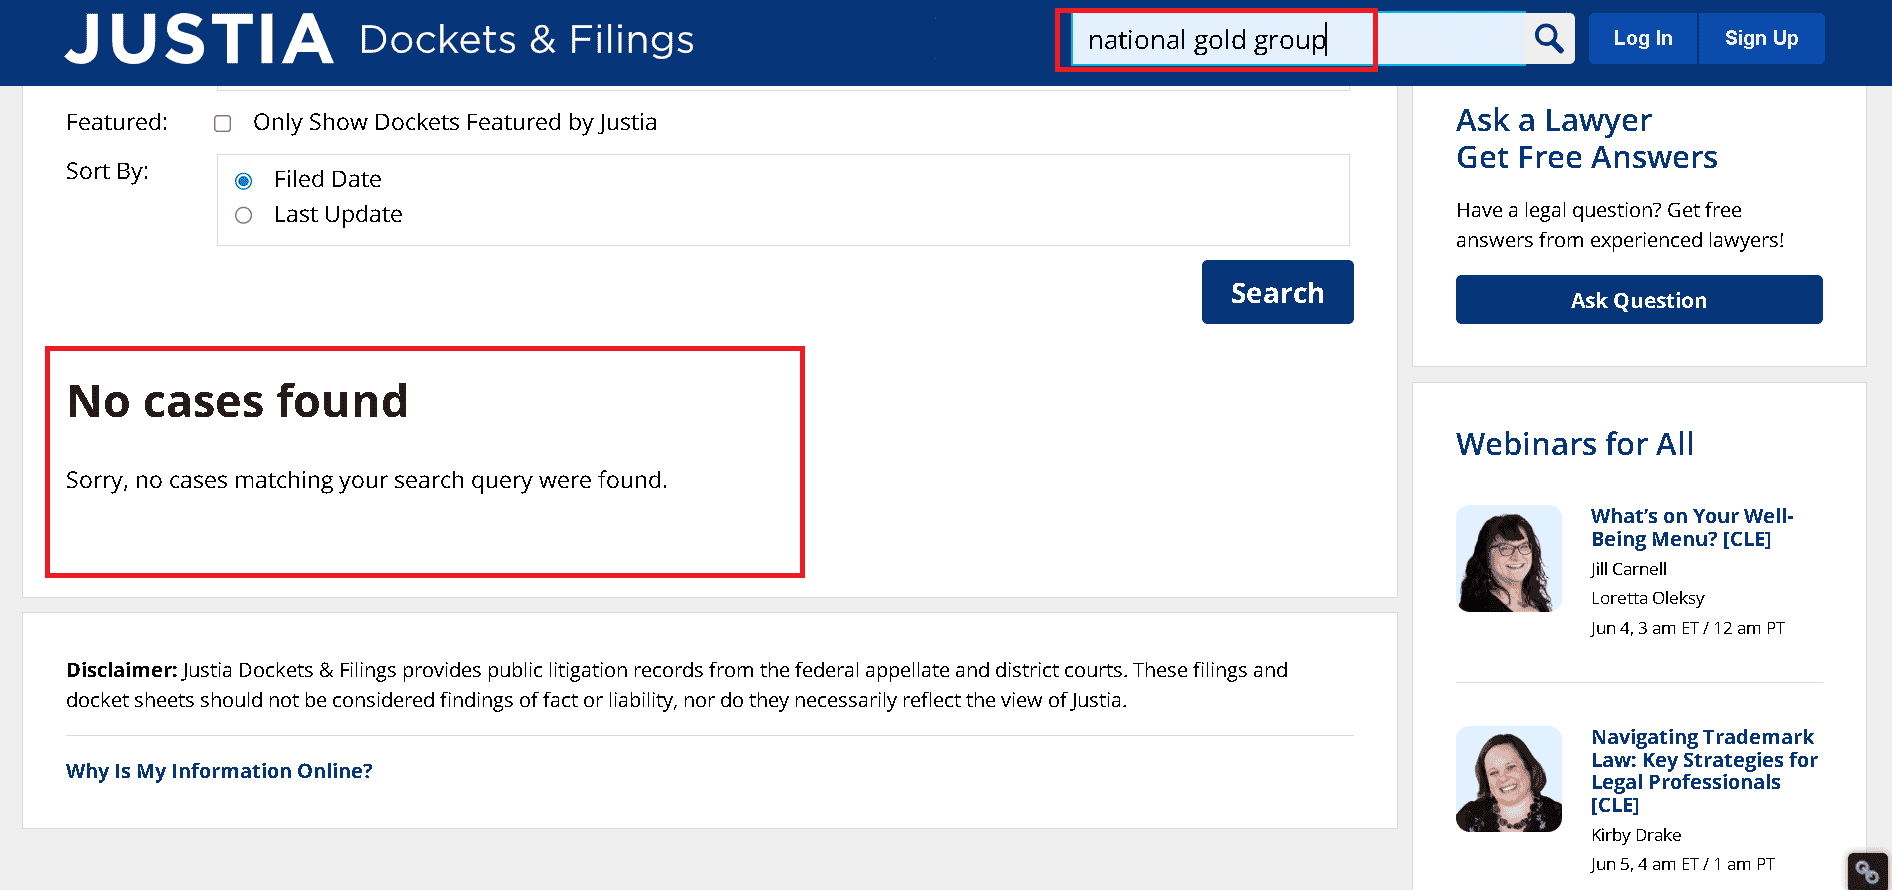Select the Filed Date sort option
Viewport: 1892px width, 890px height.
click(x=243, y=180)
